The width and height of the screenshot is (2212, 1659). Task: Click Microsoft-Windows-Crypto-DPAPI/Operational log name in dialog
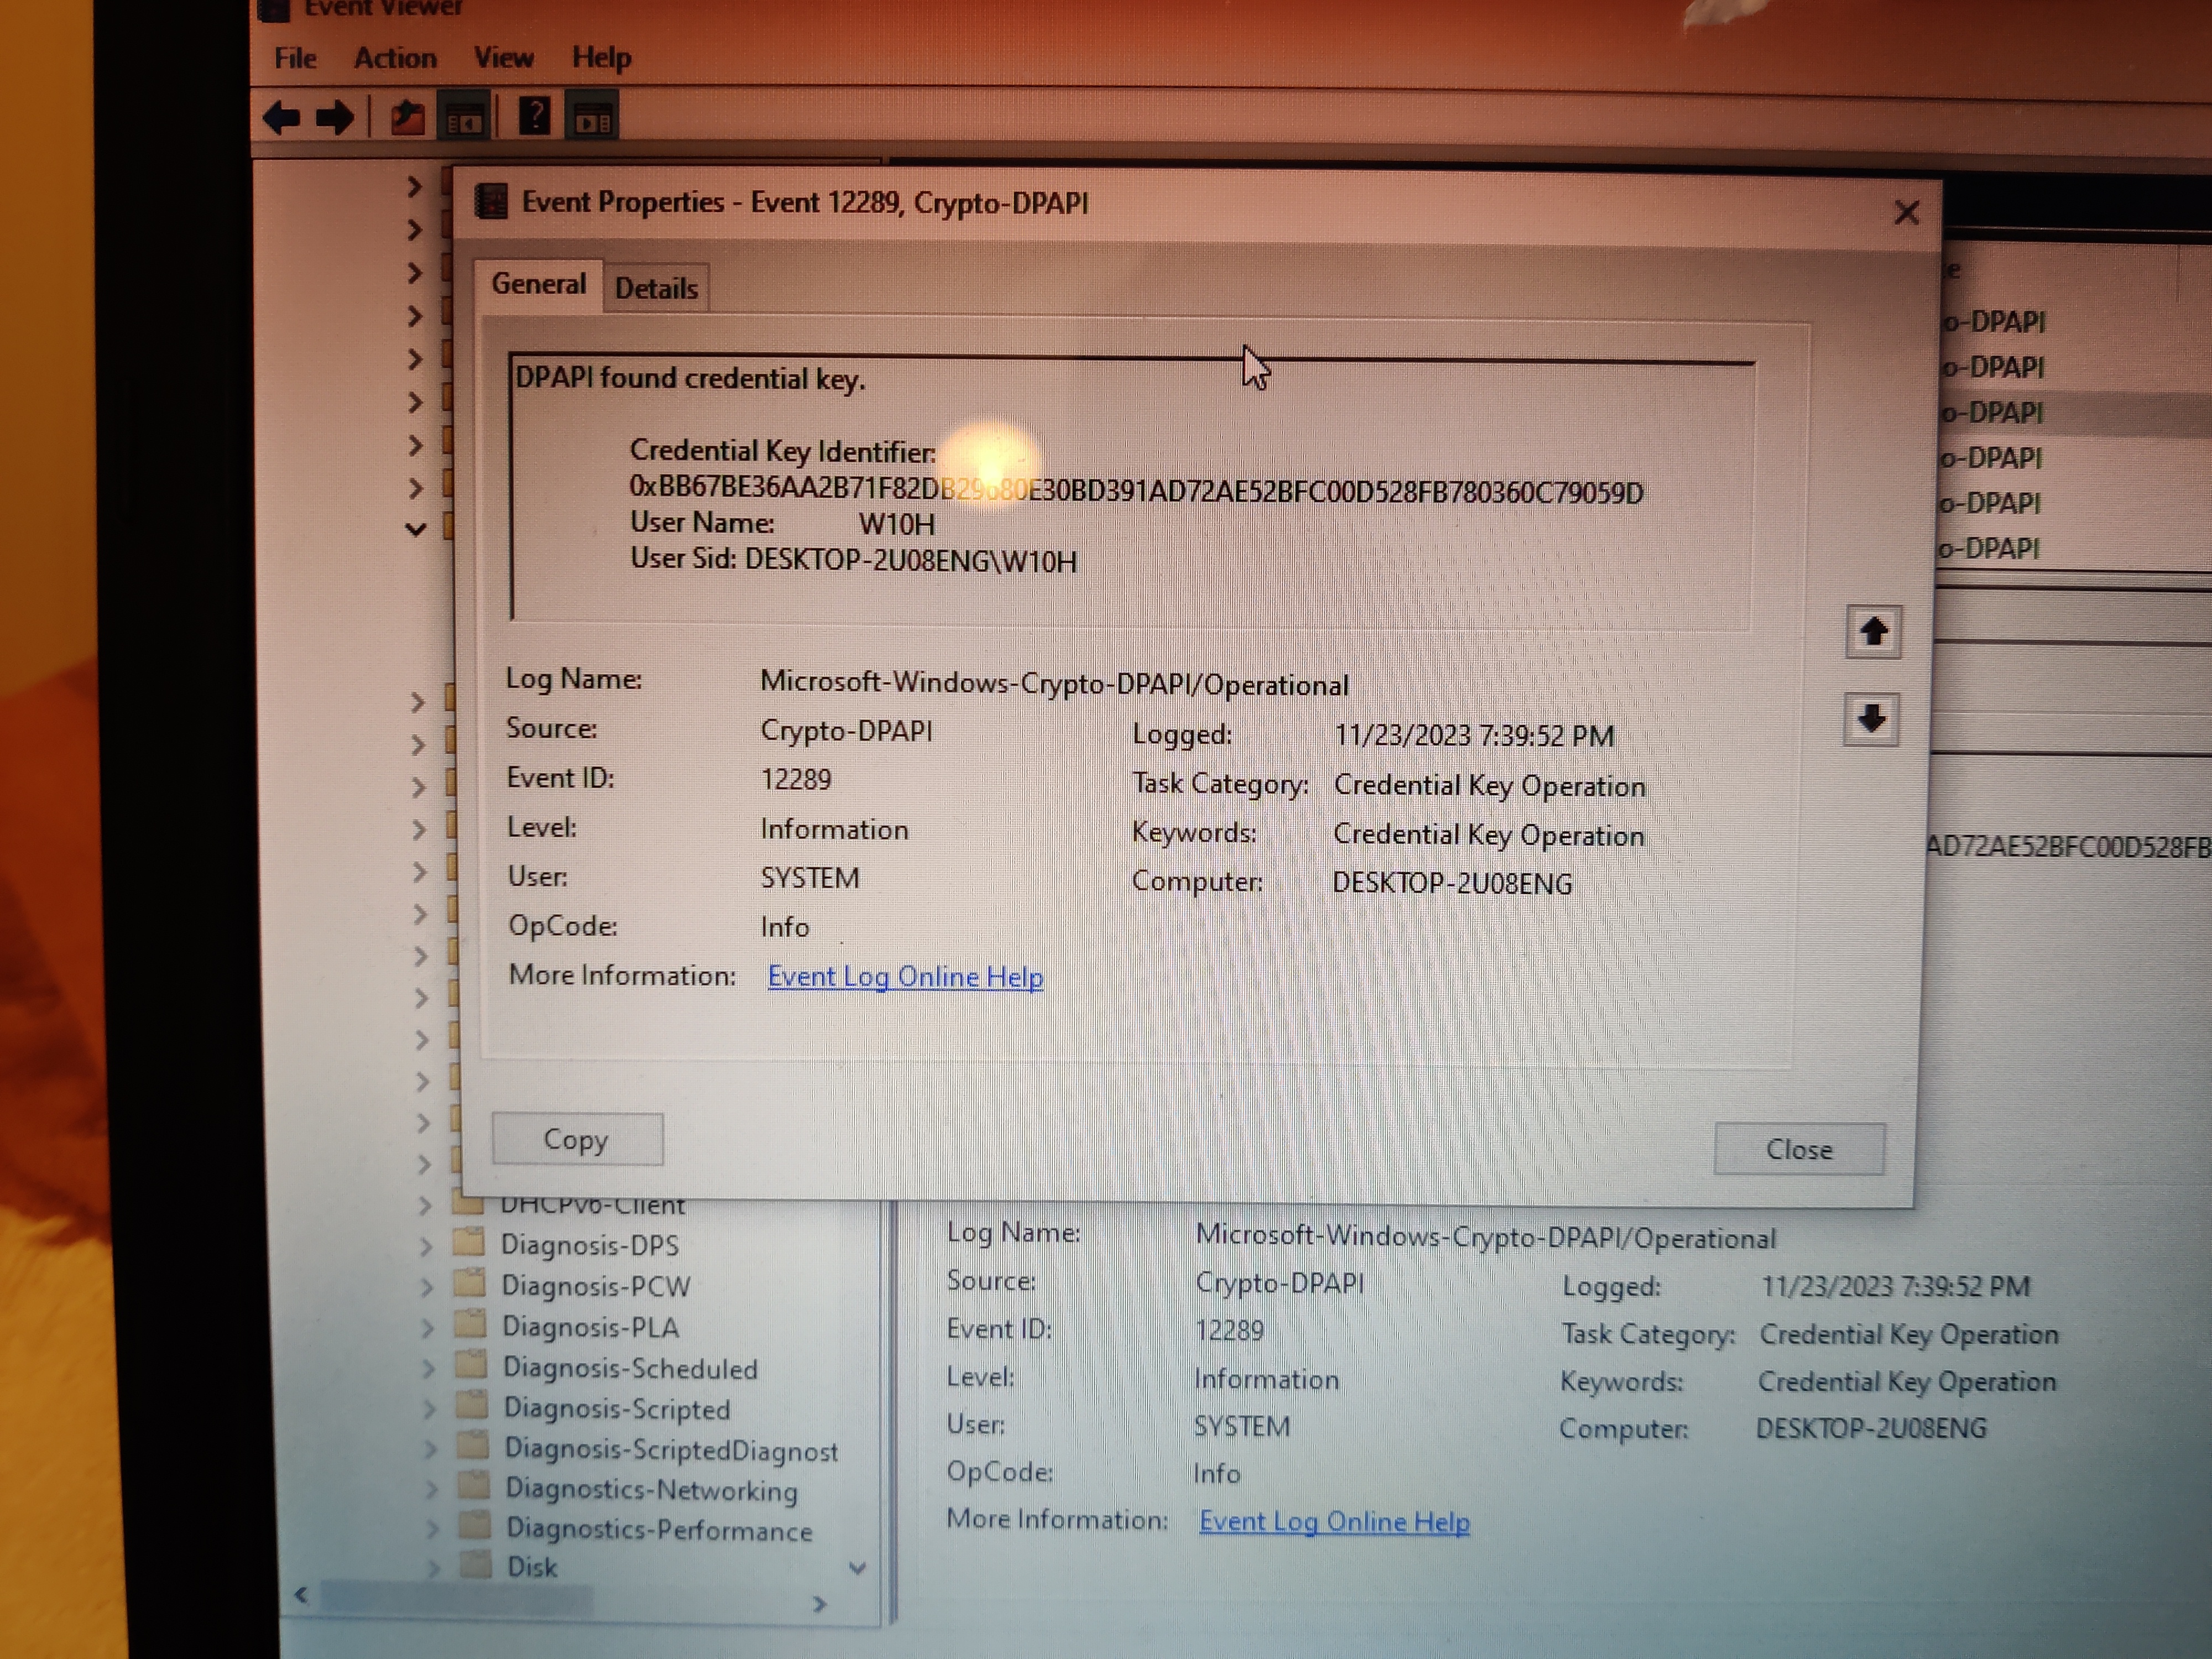tap(1054, 683)
